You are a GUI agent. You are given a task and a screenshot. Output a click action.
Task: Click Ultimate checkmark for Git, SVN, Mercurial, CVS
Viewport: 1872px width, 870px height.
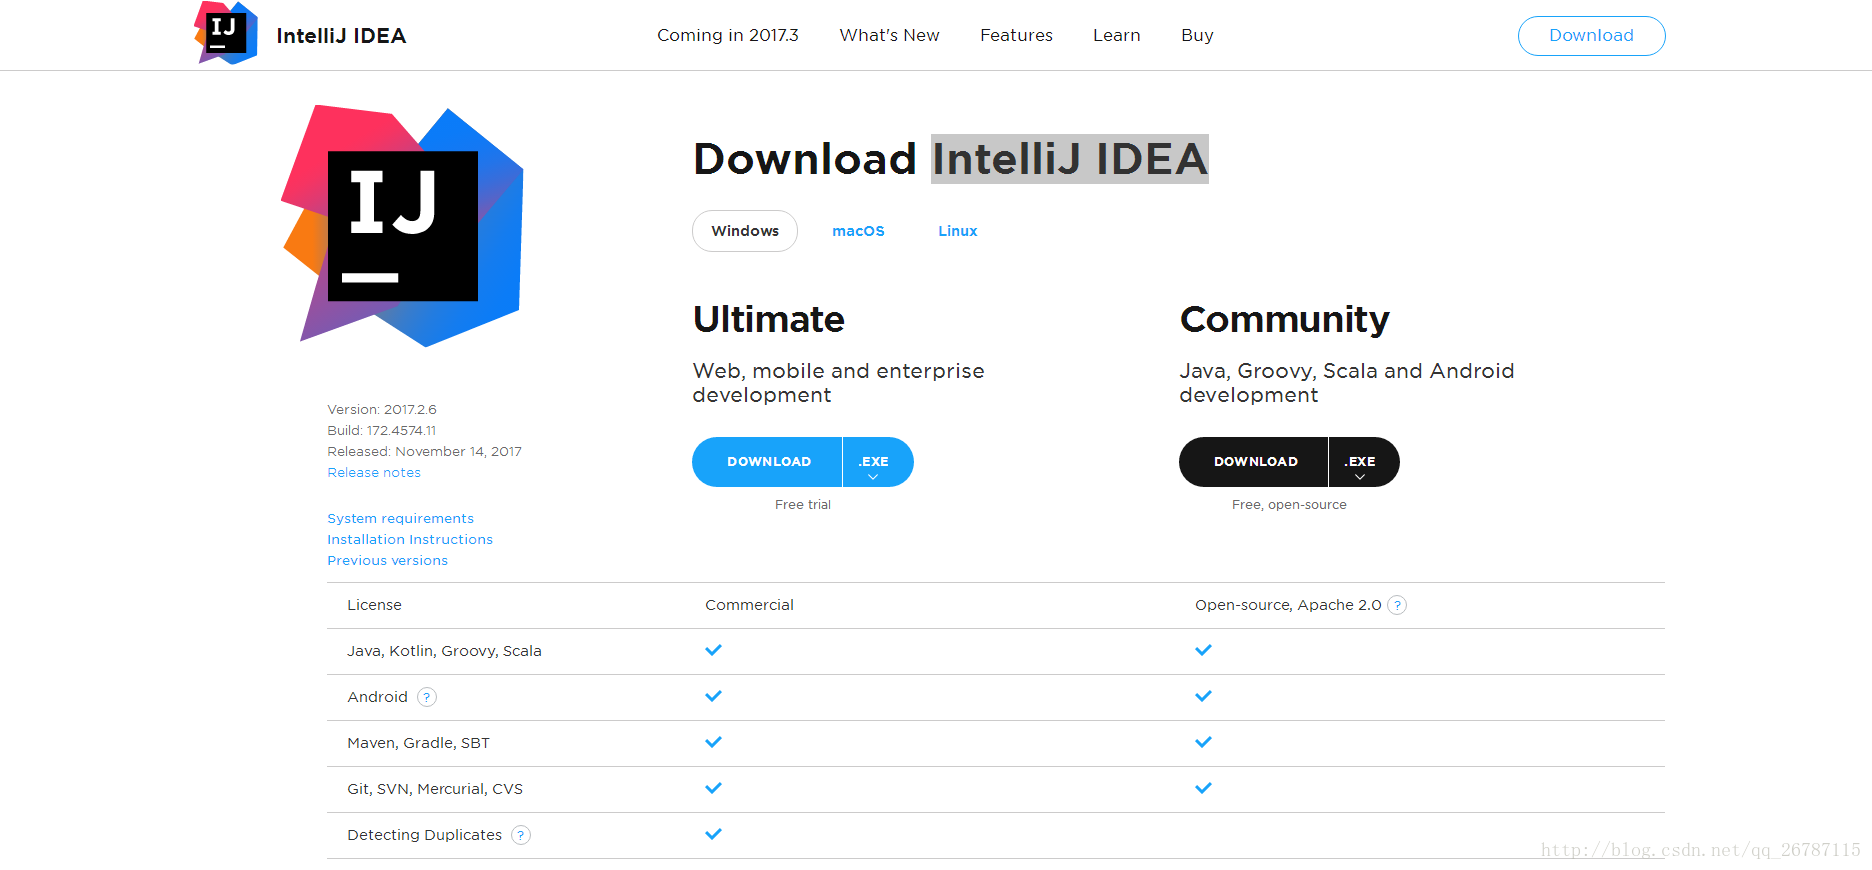pyautogui.click(x=713, y=788)
